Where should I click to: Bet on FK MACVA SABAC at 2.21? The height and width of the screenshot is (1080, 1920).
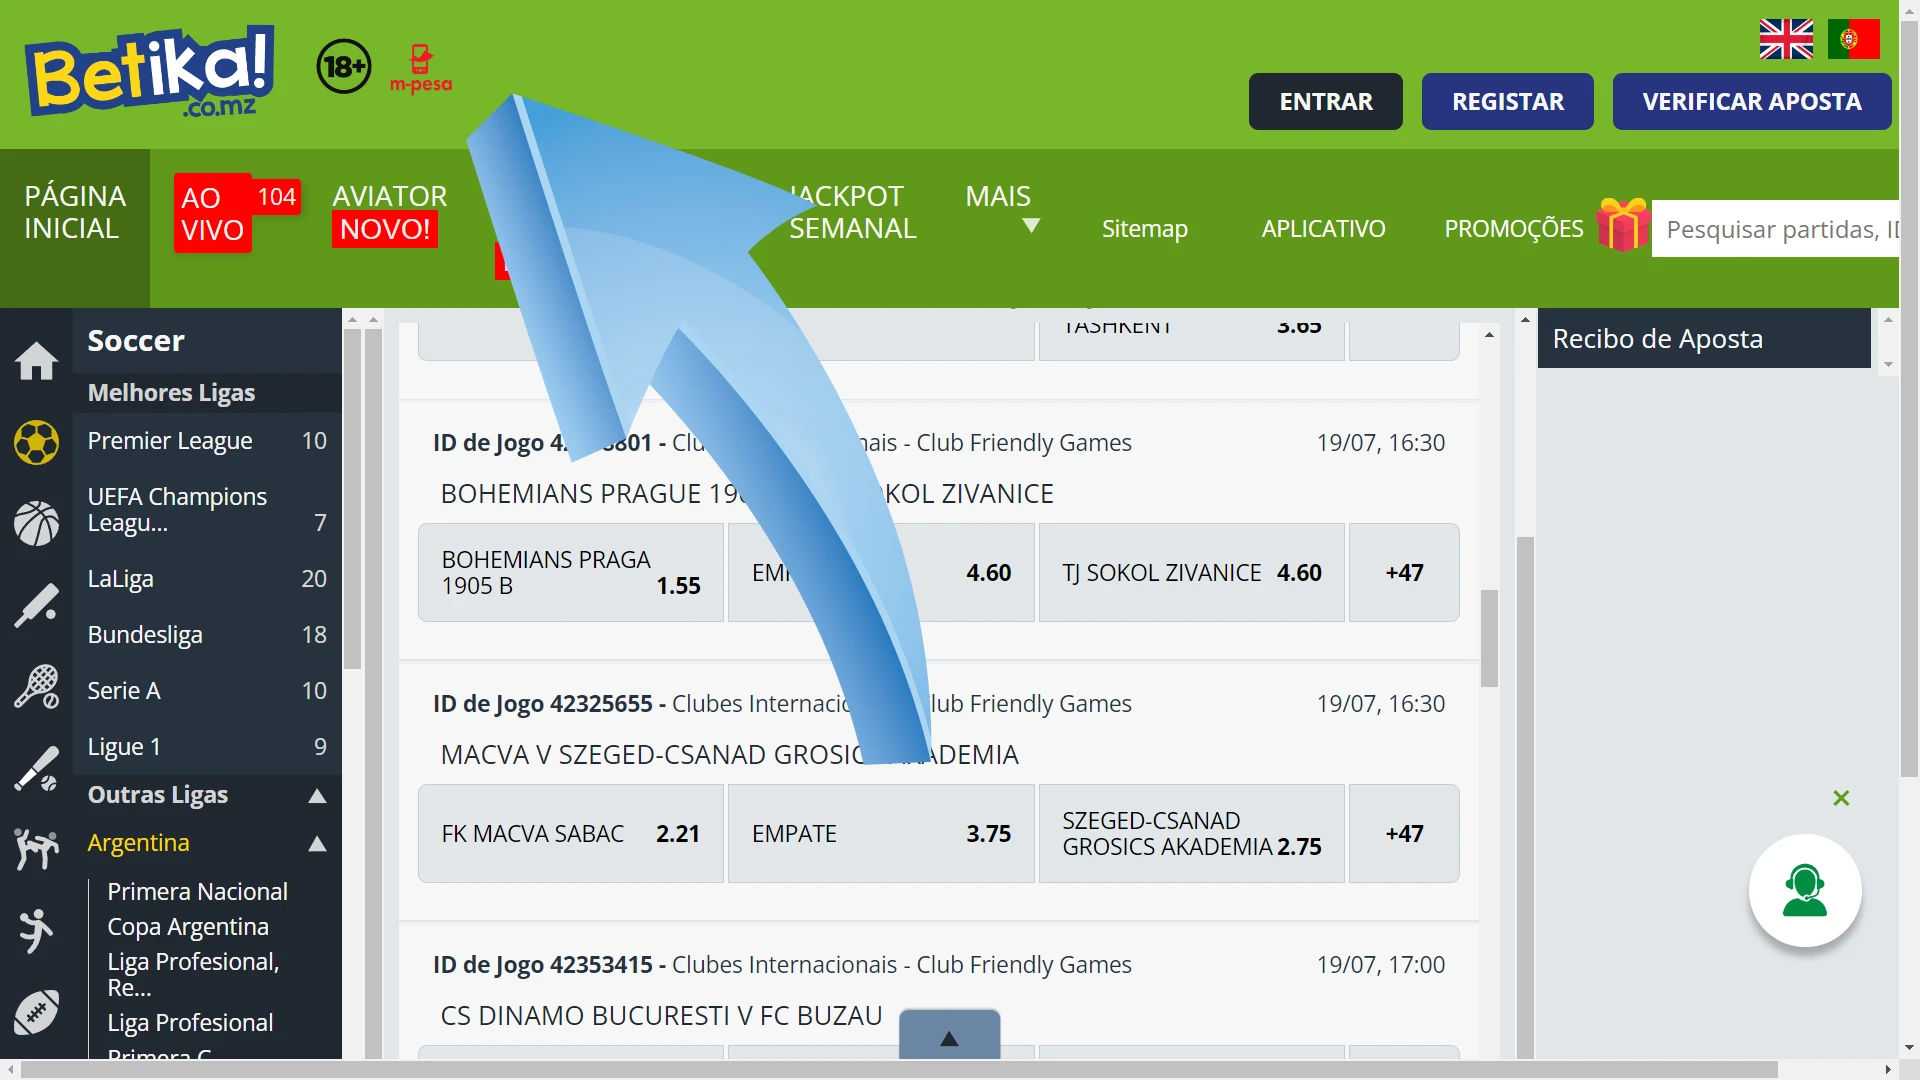pyautogui.click(x=571, y=834)
